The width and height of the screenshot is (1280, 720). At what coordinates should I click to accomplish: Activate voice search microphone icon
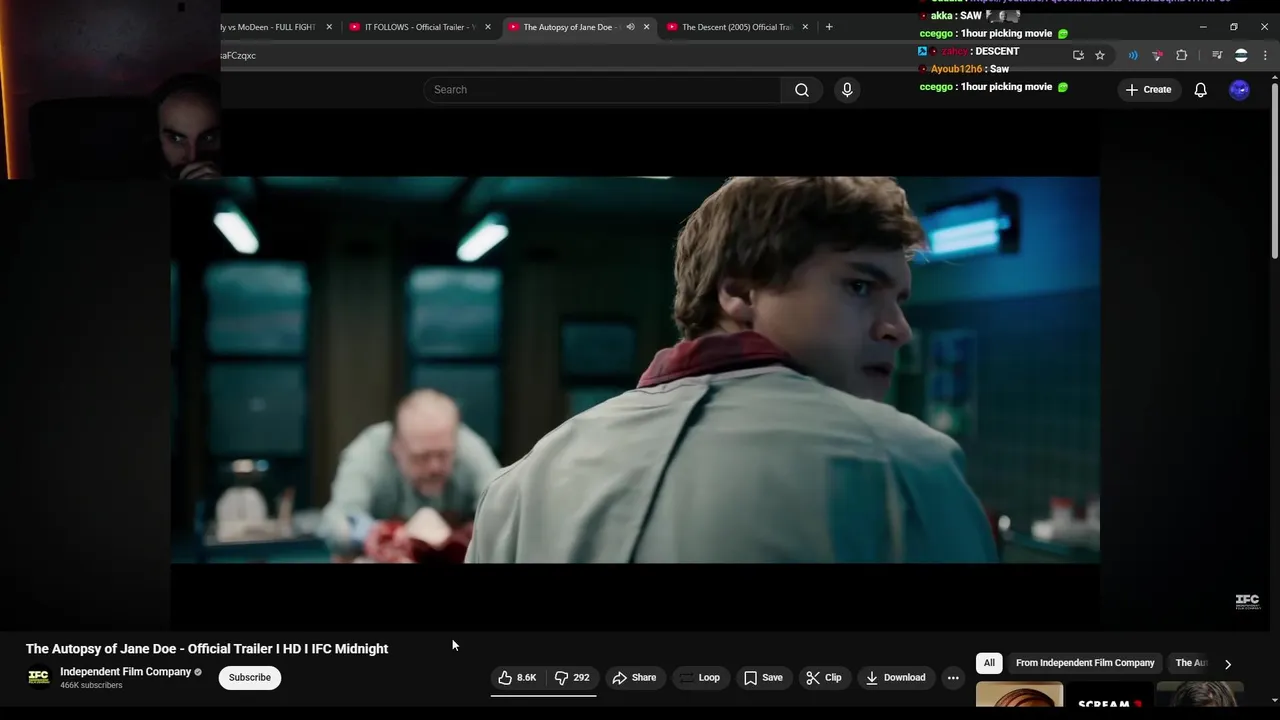(847, 90)
